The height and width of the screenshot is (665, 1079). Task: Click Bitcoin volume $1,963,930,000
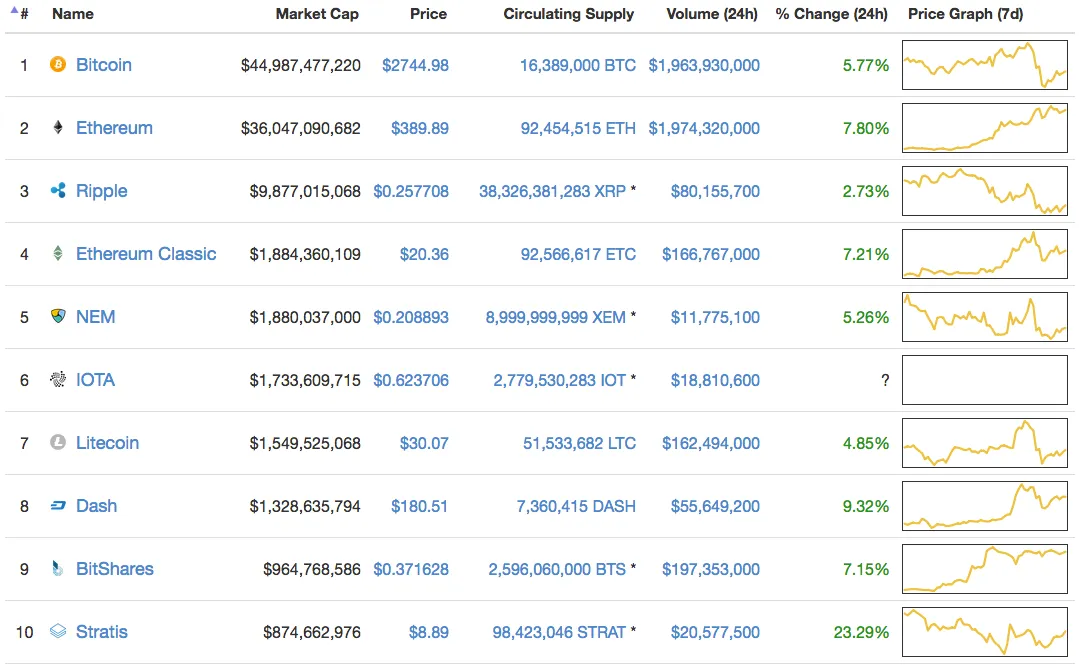pyautogui.click(x=704, y=65)
